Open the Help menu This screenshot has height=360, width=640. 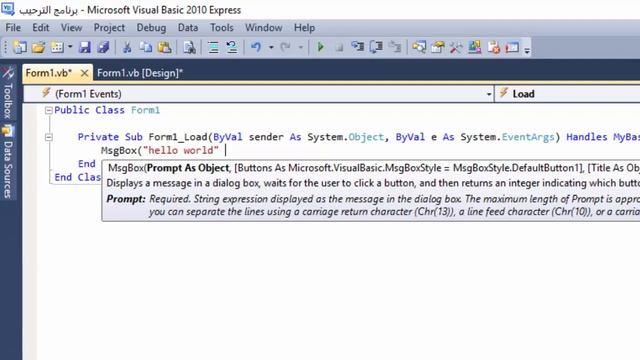coord(304,28)
